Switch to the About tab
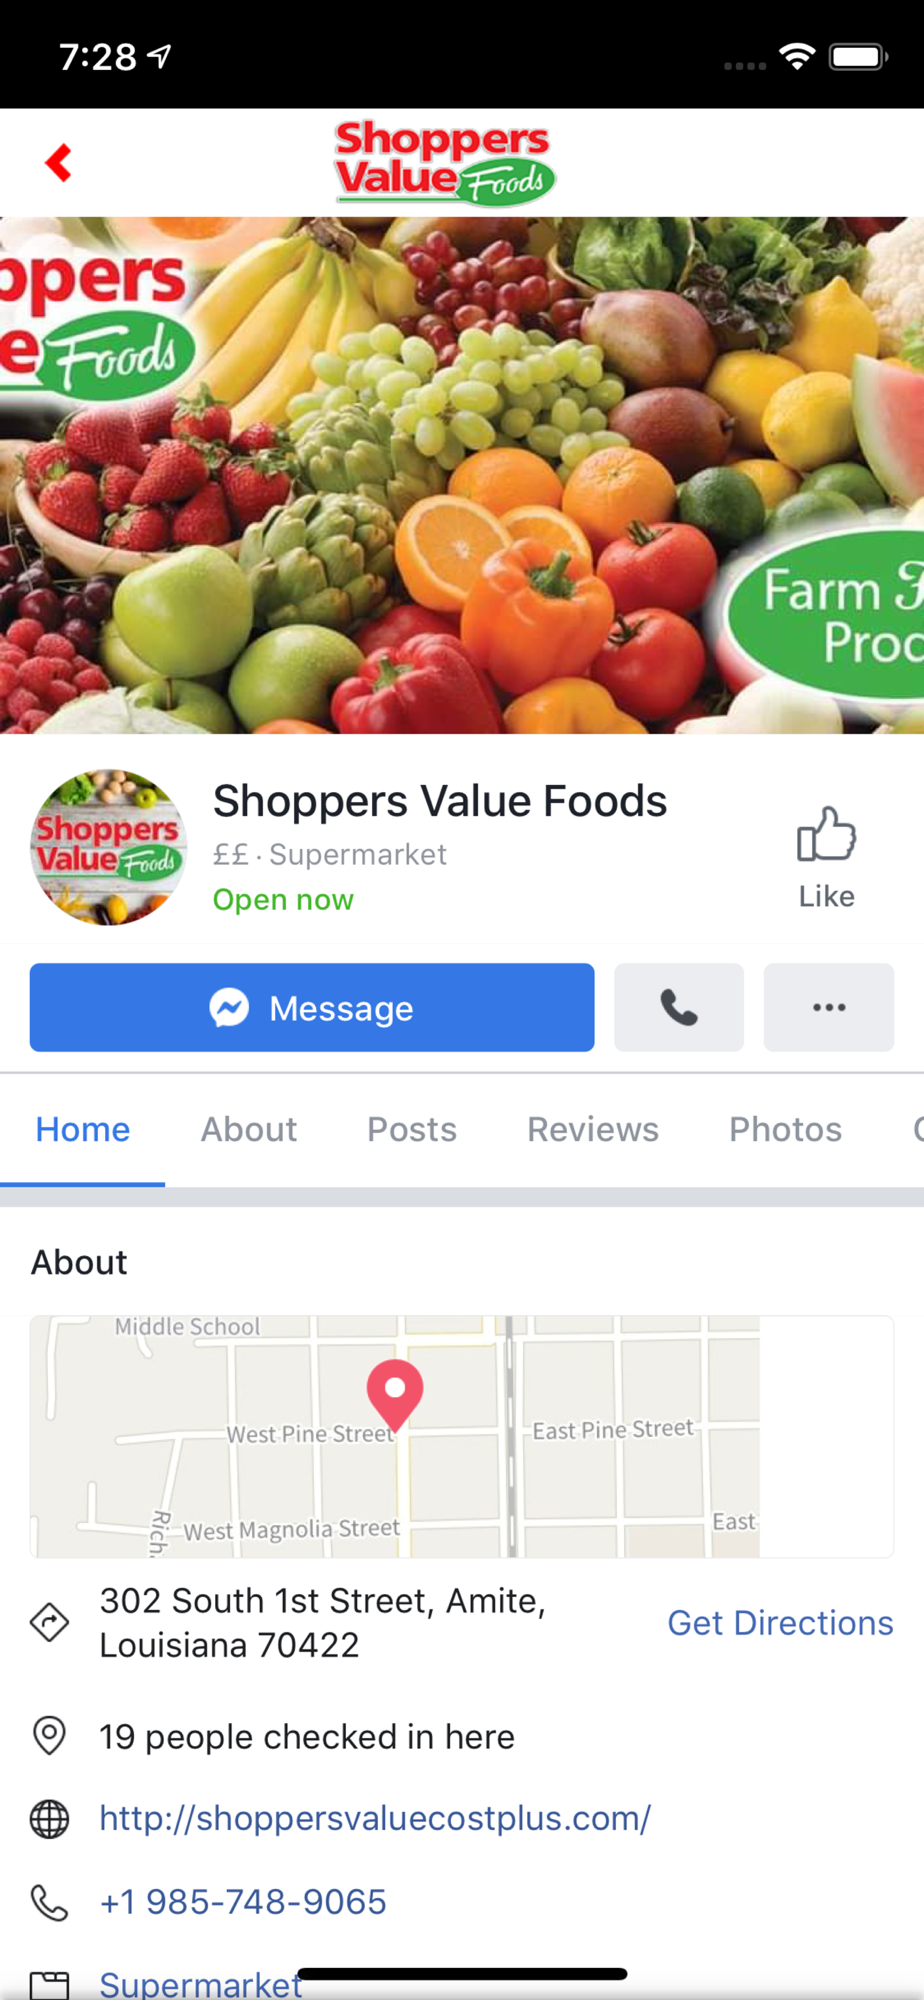 click(x=249, y=1129)
